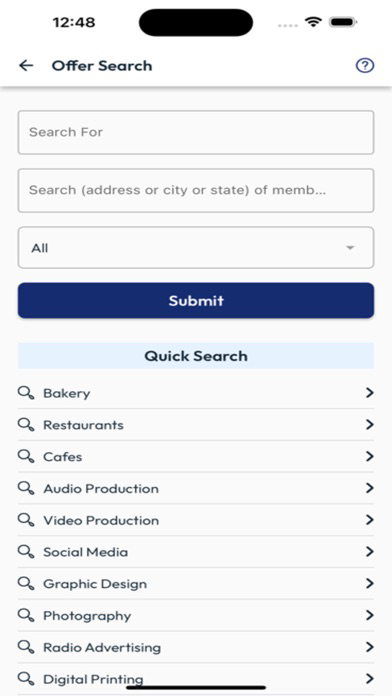Tap the magnifier icon next to Photography

pyautogui.click(x=26, y=615)
